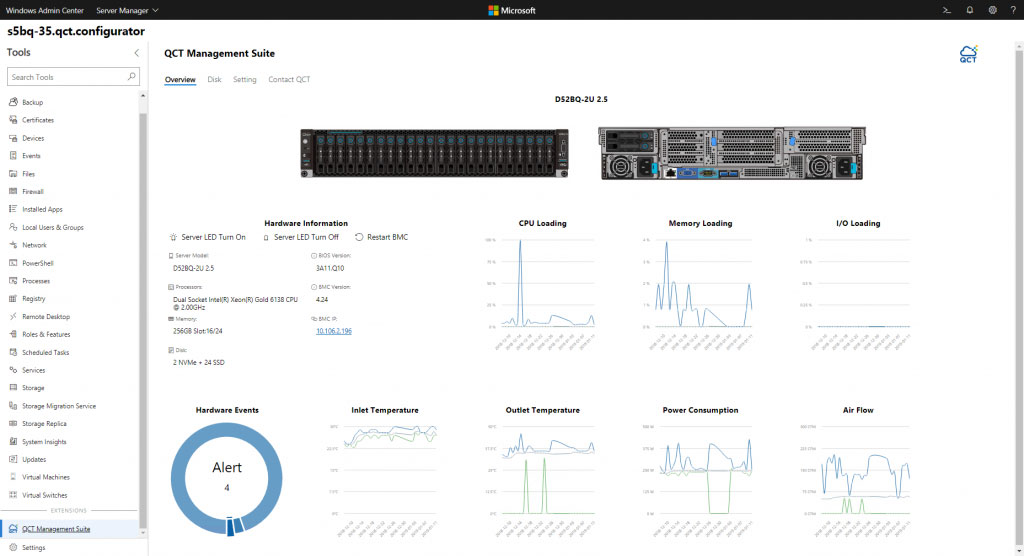Click the Hardware Events Alert donut
The height and width of the screenshot is (556, 1024).
(x=227, y=479)
